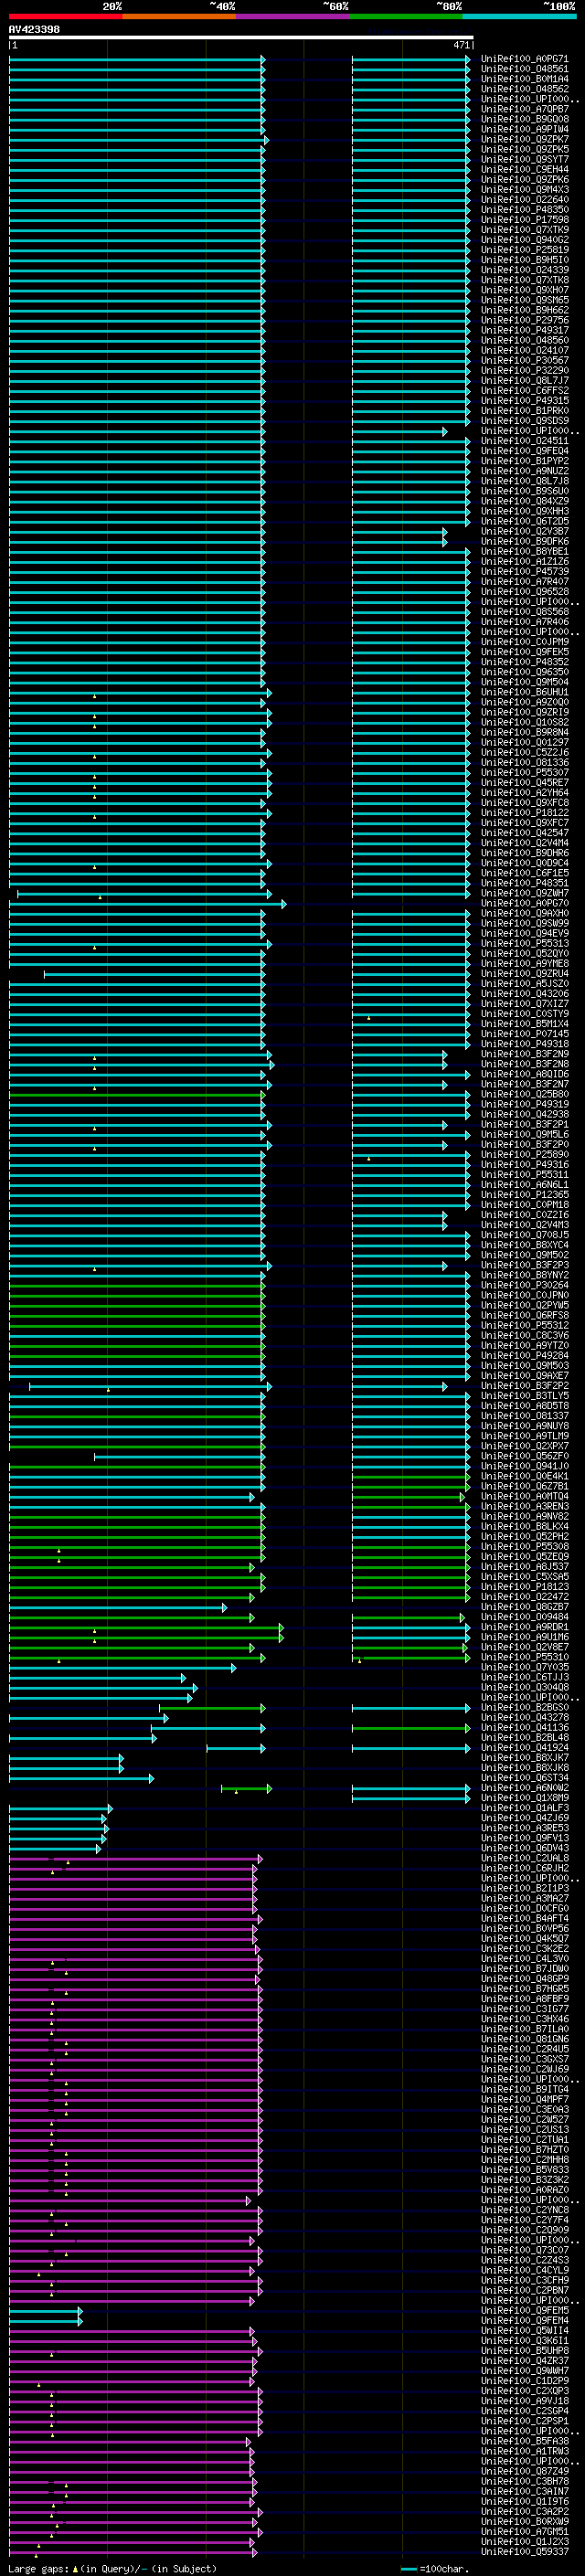
Task: Select hit label UniRef100_Q2V3B7
Action: point(525,531)
